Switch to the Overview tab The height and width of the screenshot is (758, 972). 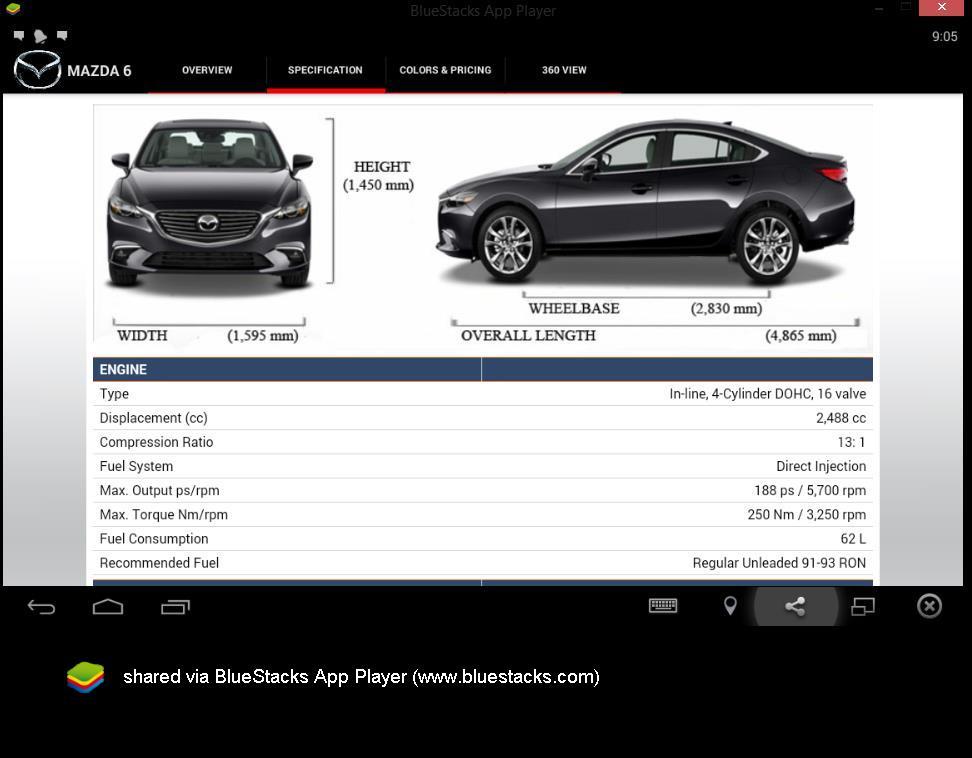tap(207, 70)
